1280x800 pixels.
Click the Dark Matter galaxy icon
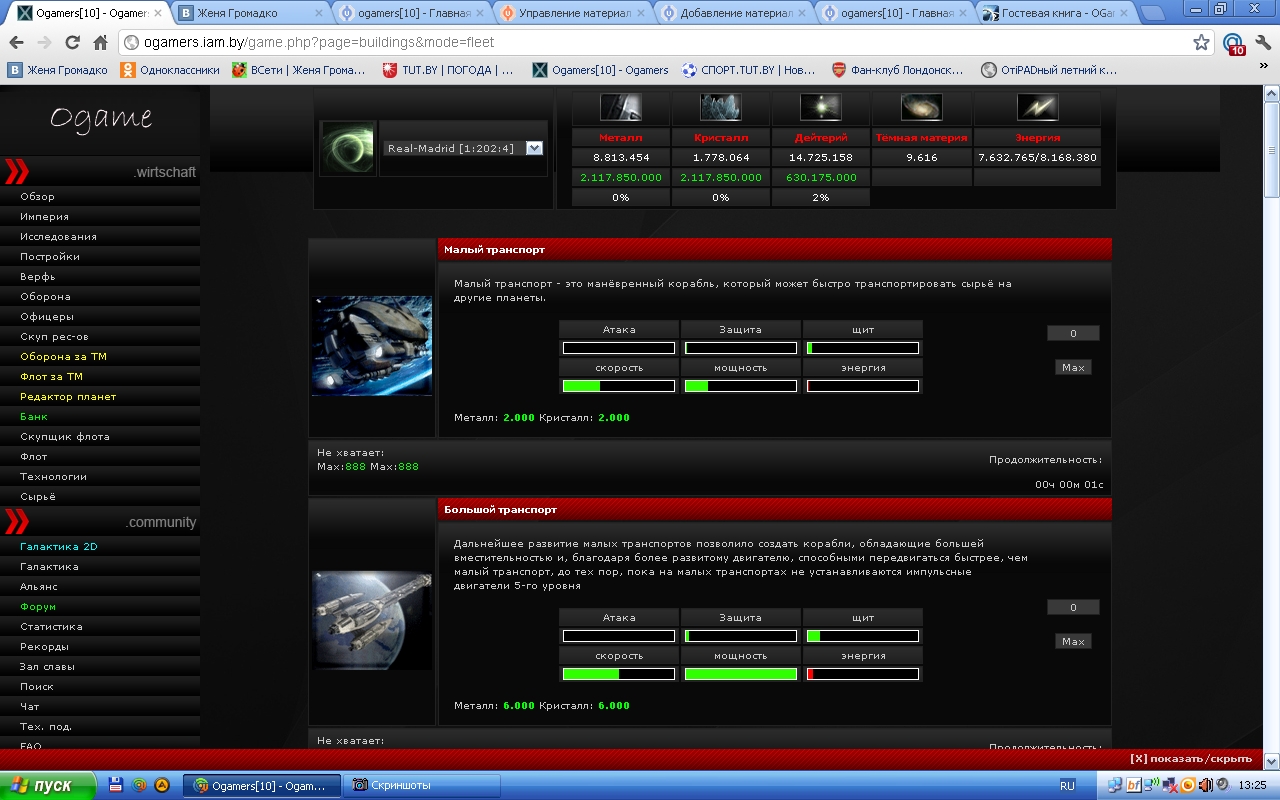[921, 107]
